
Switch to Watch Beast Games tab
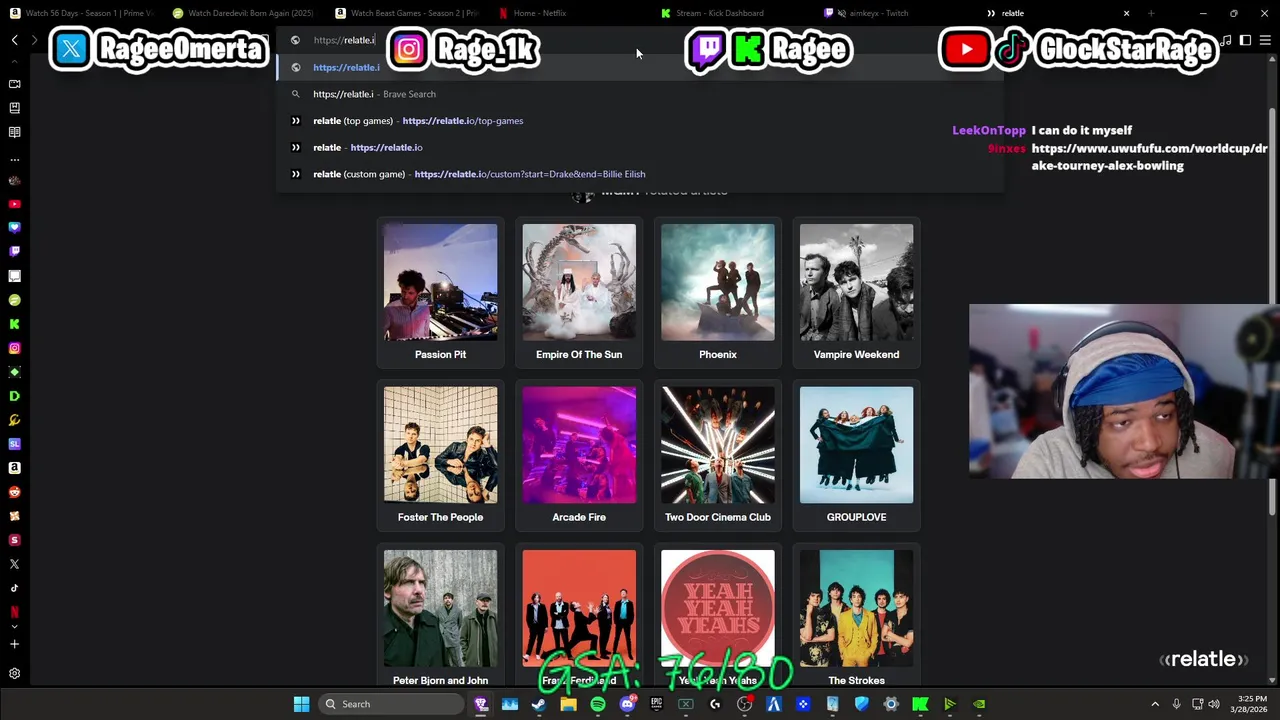point(406,13)
